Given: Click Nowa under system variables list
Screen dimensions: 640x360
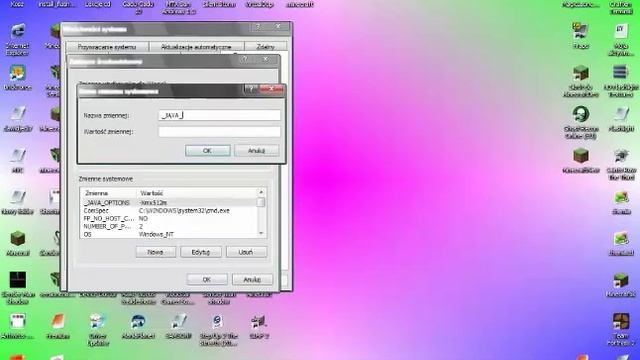Looking at the screenshot, I should [x=156, y=252].
